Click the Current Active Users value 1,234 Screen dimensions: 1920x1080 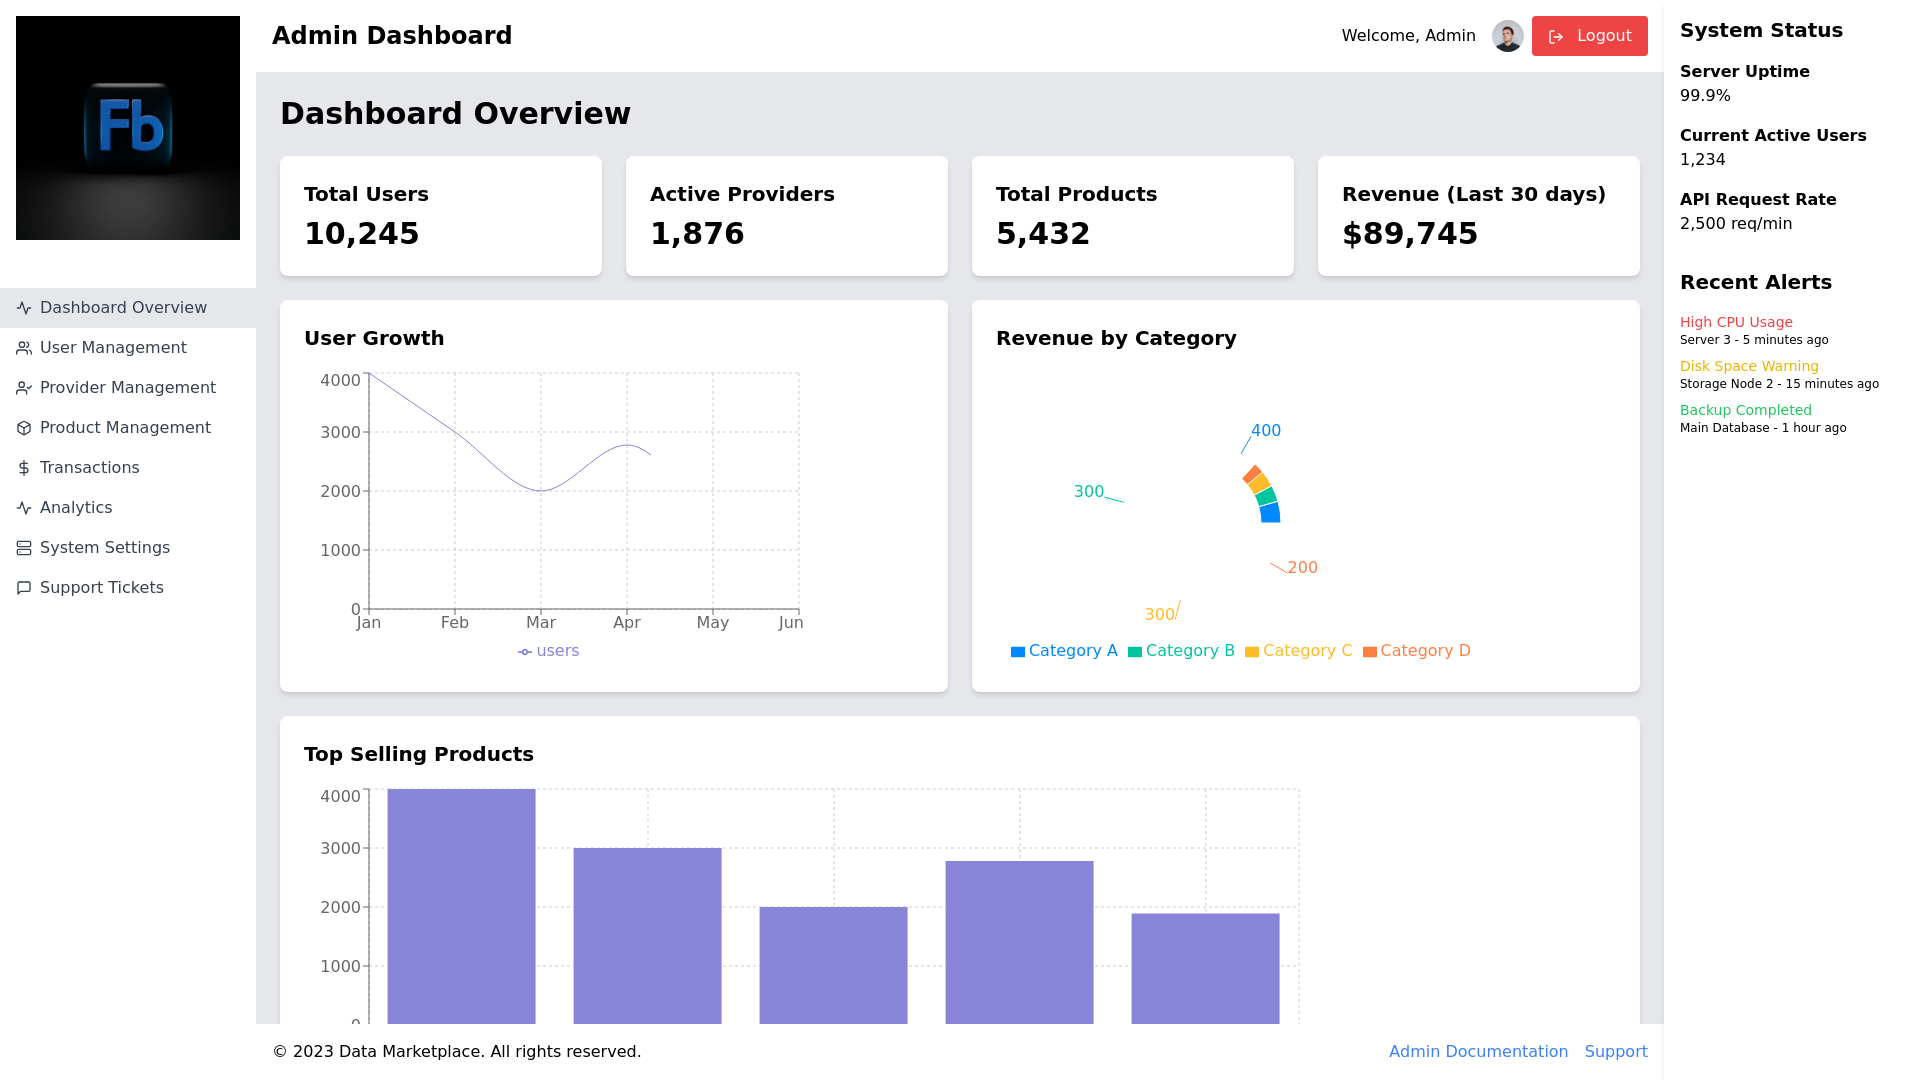pos(1703,160)
